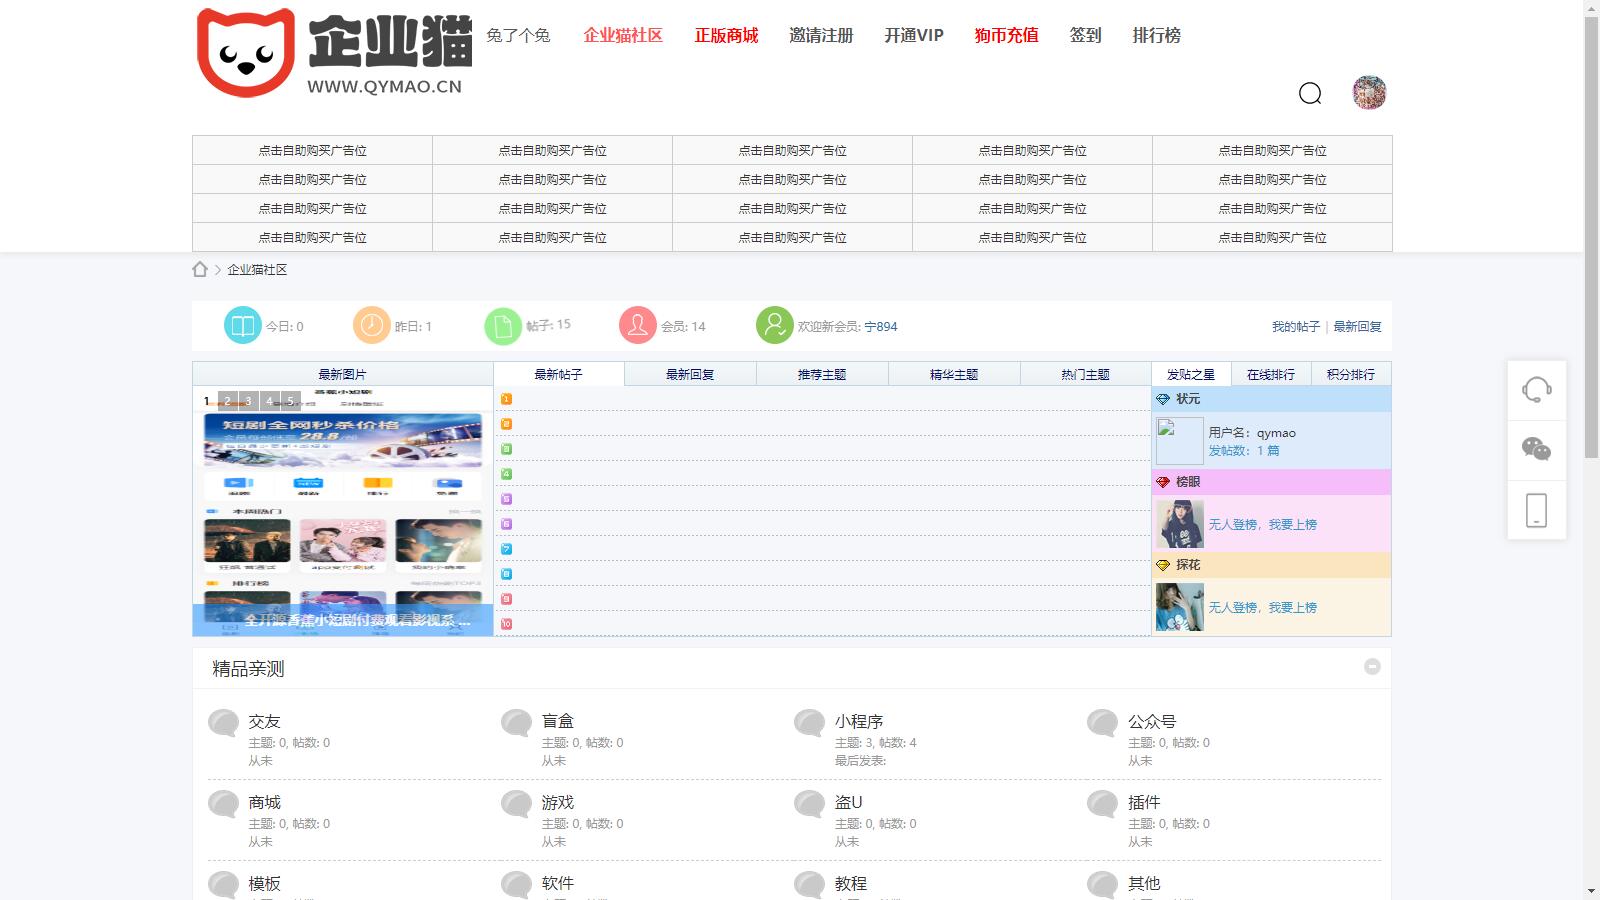Image resolution: width=1600 pixels, height=900 pixels.
Task: Click the user avatar in top right
Action: 1368,93
